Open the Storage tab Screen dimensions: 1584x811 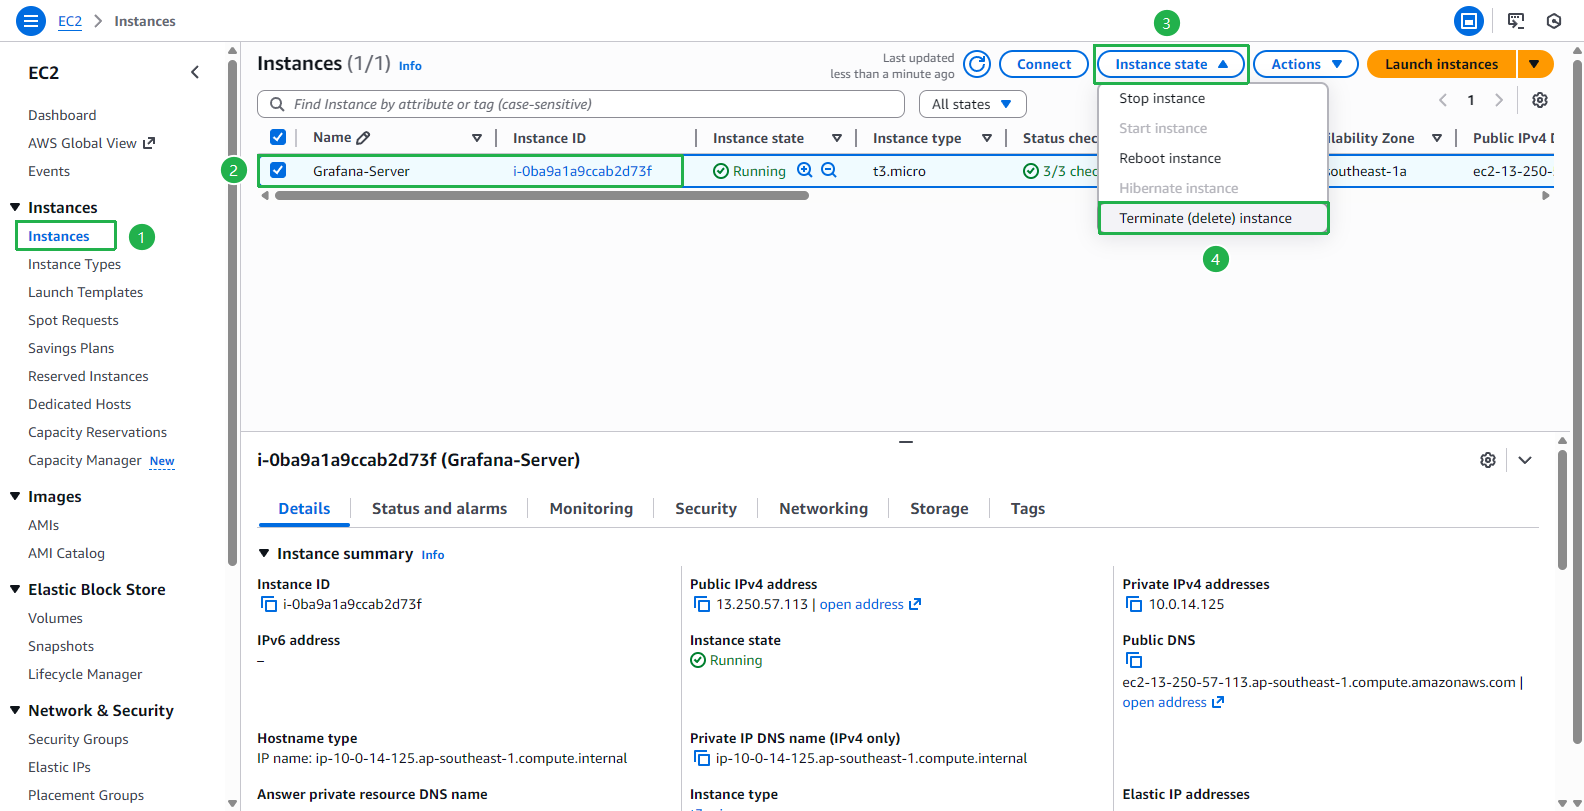click(x=939, y=508)
